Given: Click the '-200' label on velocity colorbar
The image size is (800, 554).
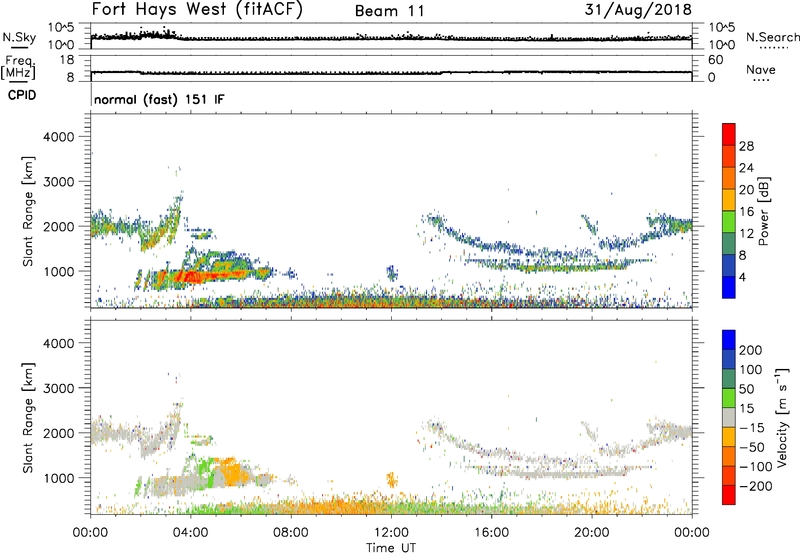Looking at the screenshot, I should pos(756,486).
